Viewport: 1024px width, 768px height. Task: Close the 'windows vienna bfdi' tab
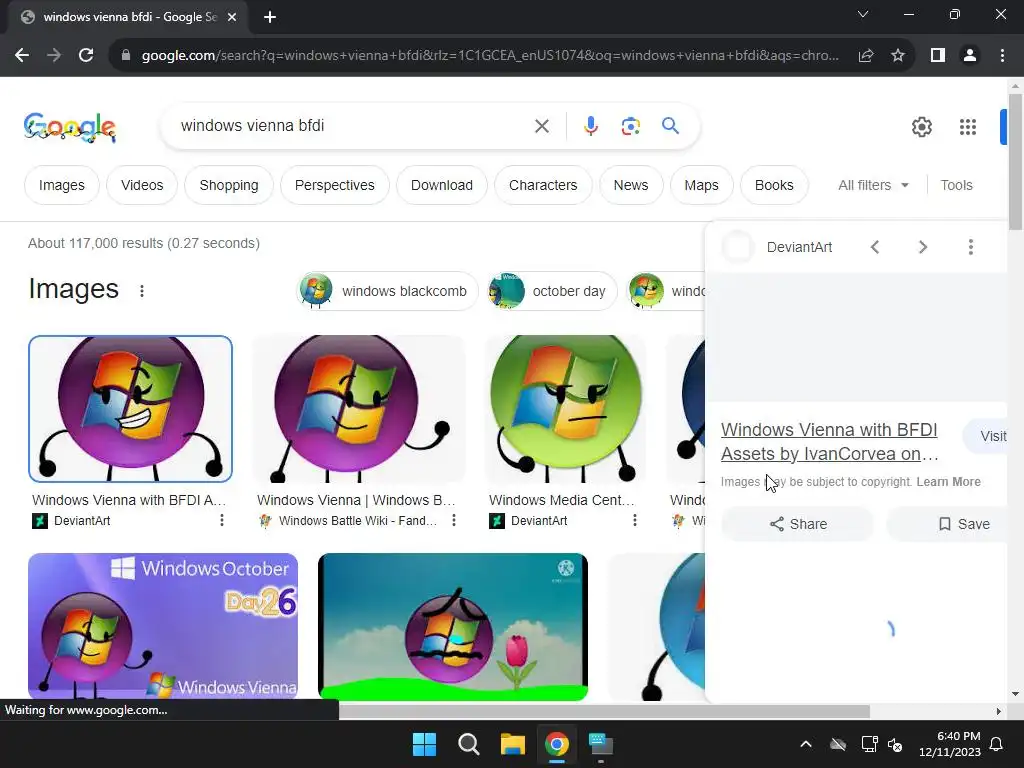point(232,17)
